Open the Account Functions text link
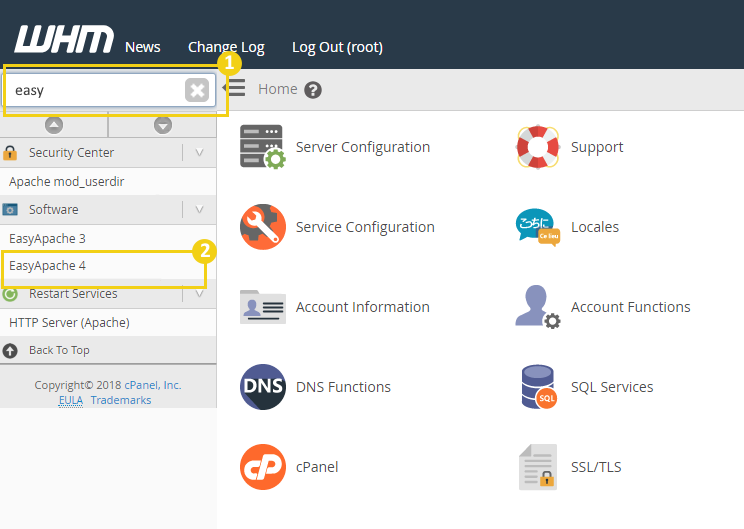Image resolution: width=744 pixels, height=529 pixels. coord(631,307)
